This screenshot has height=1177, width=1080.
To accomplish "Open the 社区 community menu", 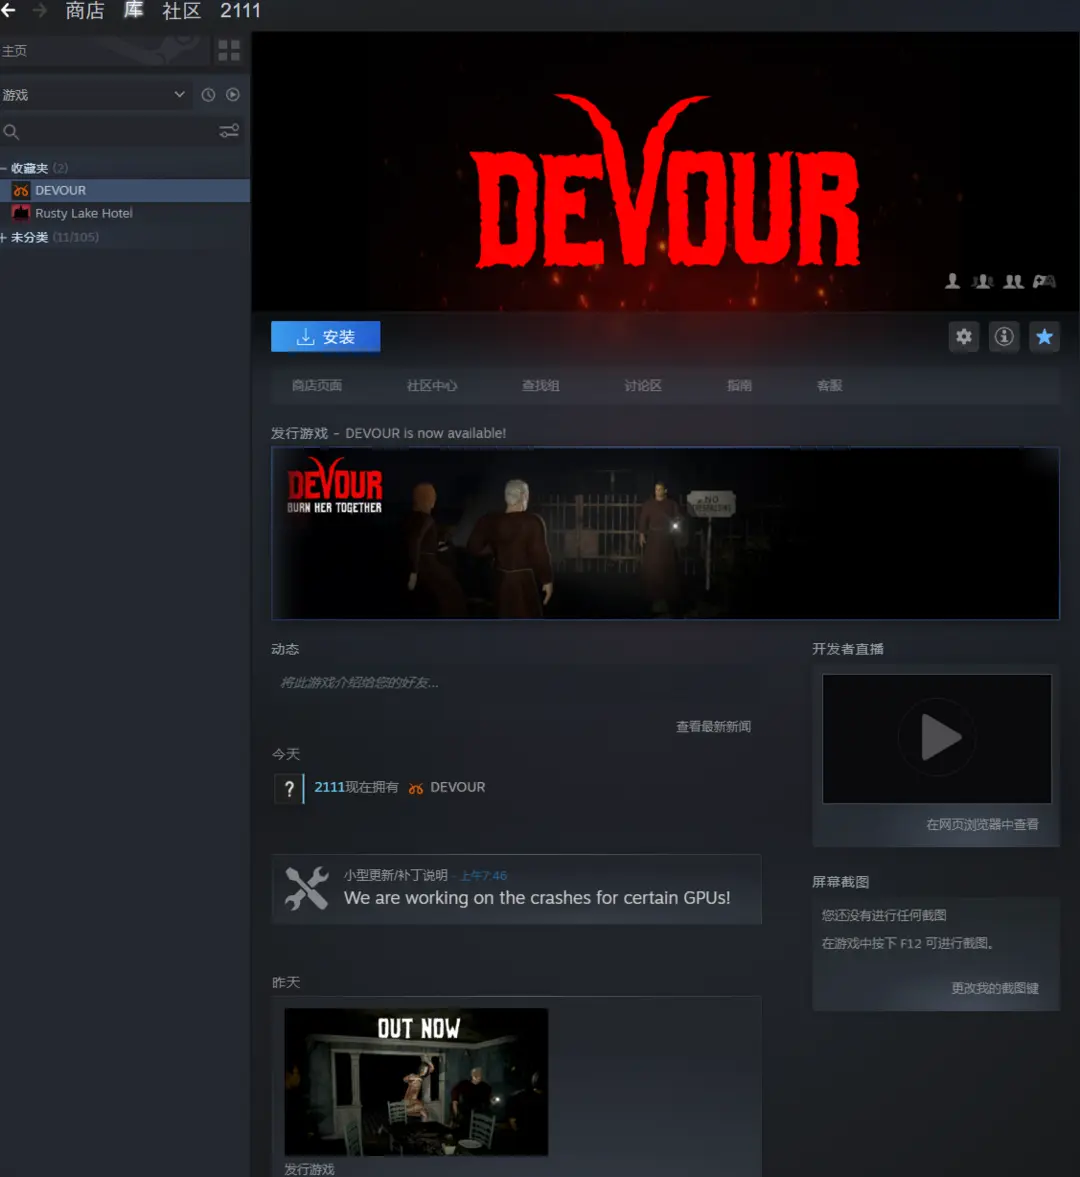I will pyautogui.click(x=182, y=11).
